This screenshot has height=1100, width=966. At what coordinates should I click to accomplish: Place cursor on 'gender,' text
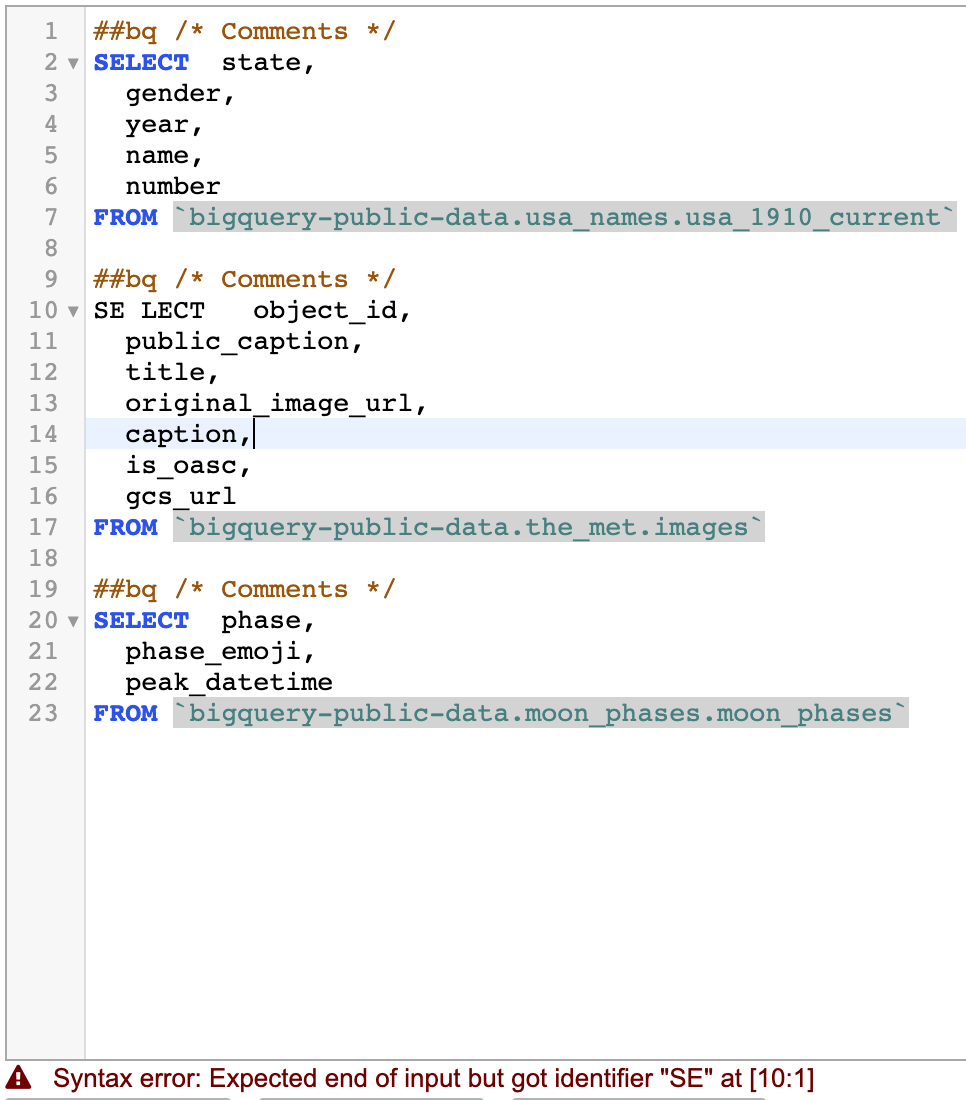[x=180, y=93]
